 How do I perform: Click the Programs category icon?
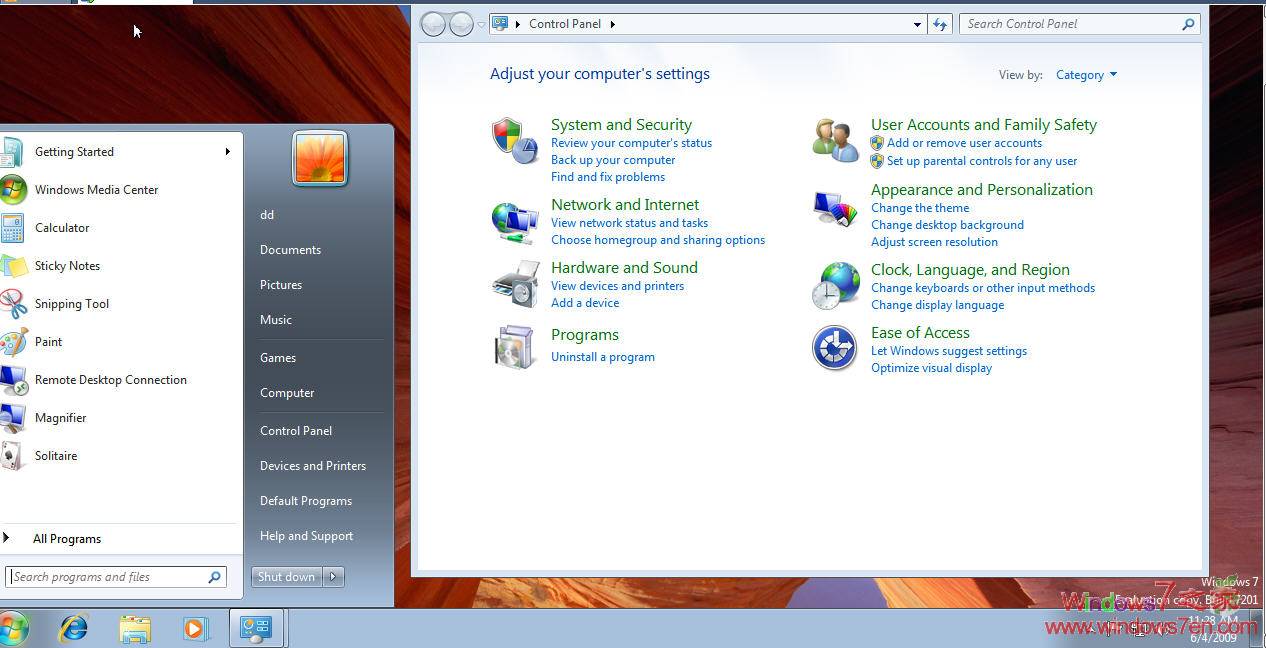pyautogui.click(x=515, y=347)
